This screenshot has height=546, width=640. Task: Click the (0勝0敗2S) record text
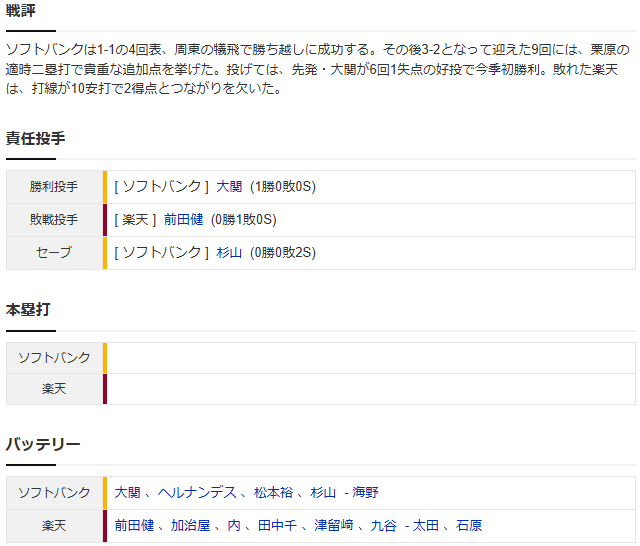[283, 253]
